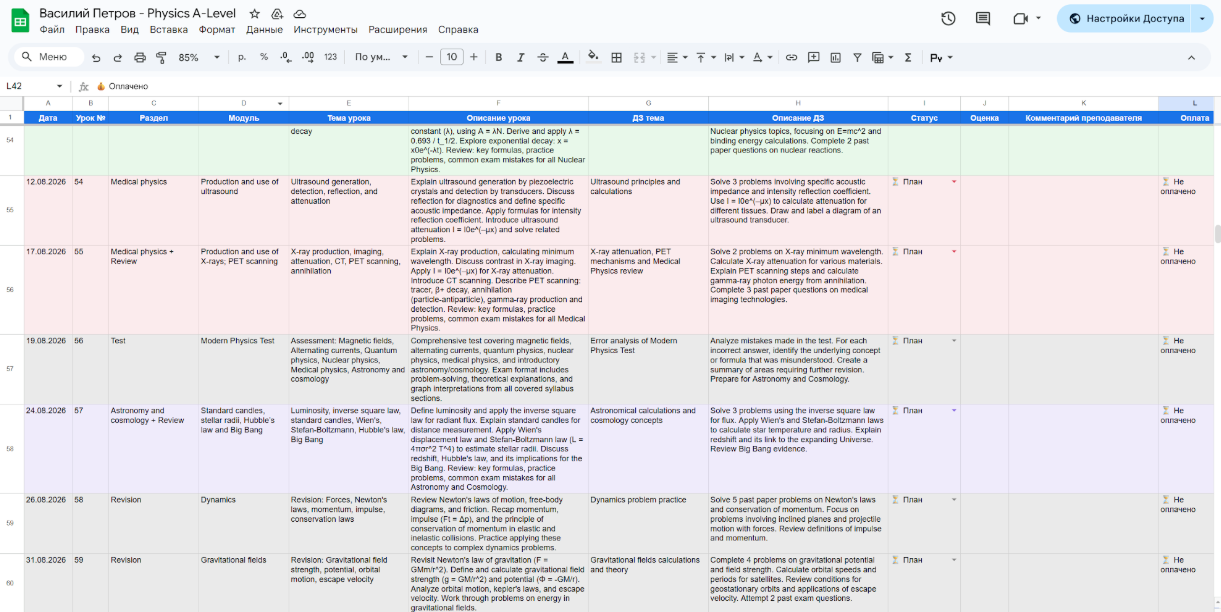
Task: Toggle italic formatting
Action: coord(521,57)
